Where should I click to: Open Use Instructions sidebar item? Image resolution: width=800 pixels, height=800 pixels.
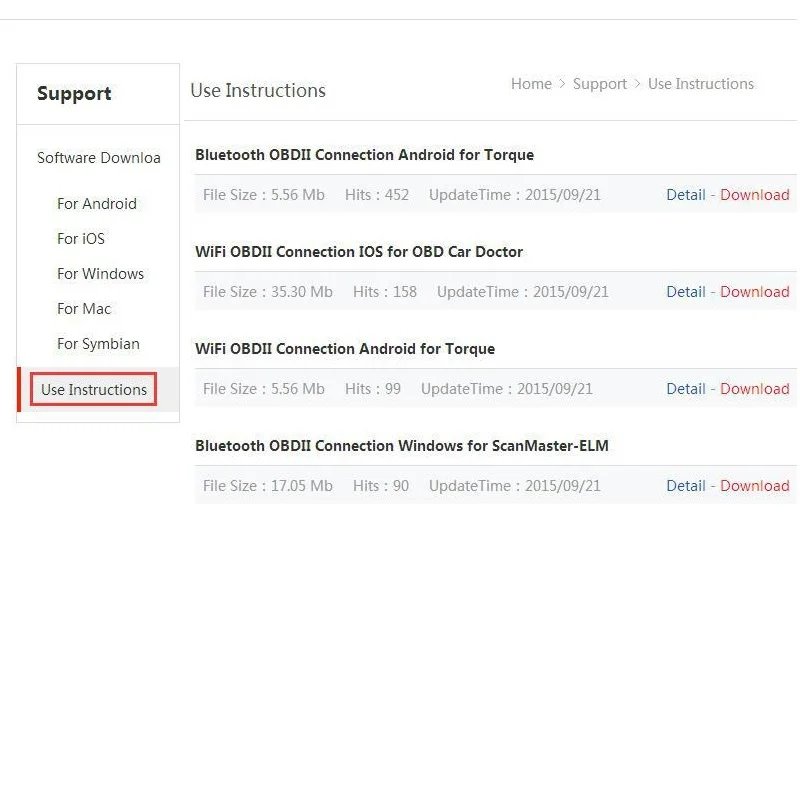point(94,389)
